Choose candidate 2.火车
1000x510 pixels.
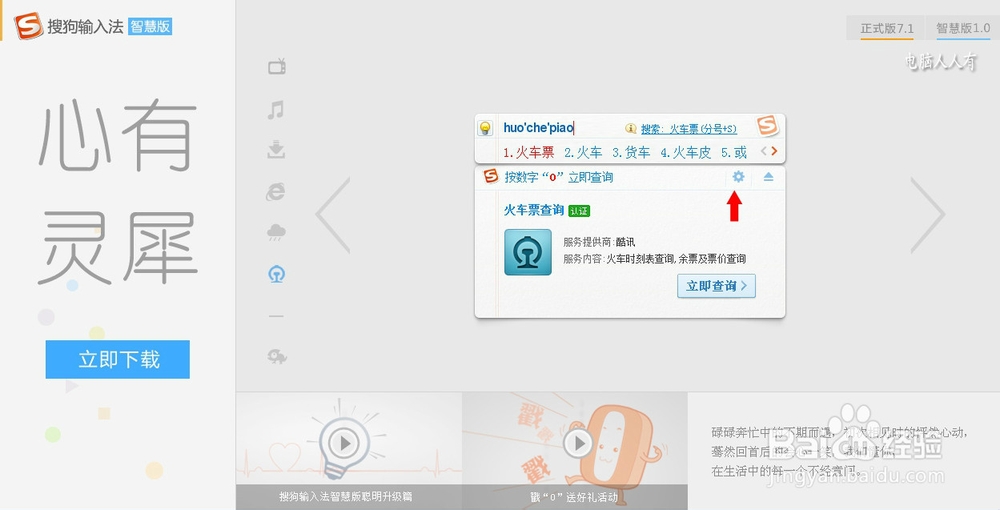point(583,153)
